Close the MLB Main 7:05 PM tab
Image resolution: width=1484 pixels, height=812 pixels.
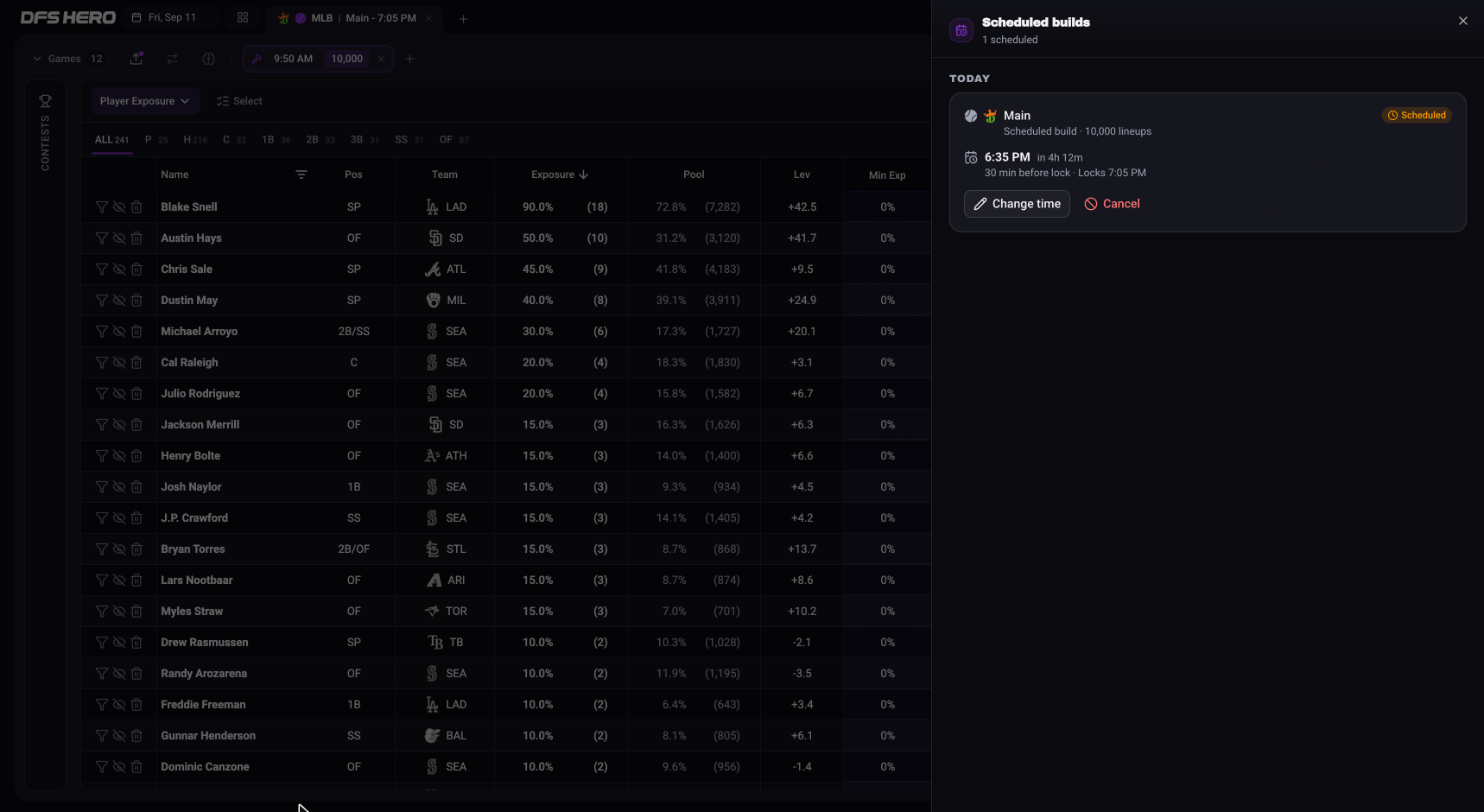coord(429,18)
